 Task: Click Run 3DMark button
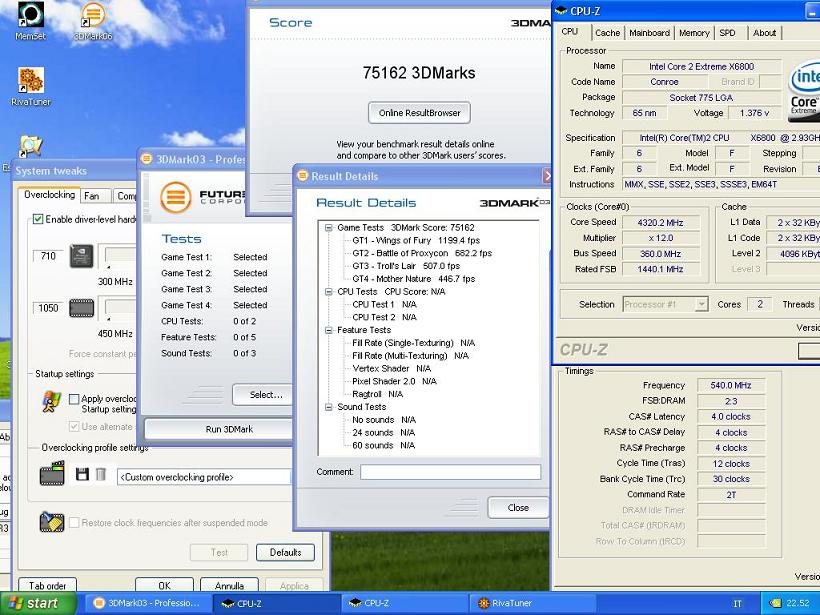tap(220, 429)
